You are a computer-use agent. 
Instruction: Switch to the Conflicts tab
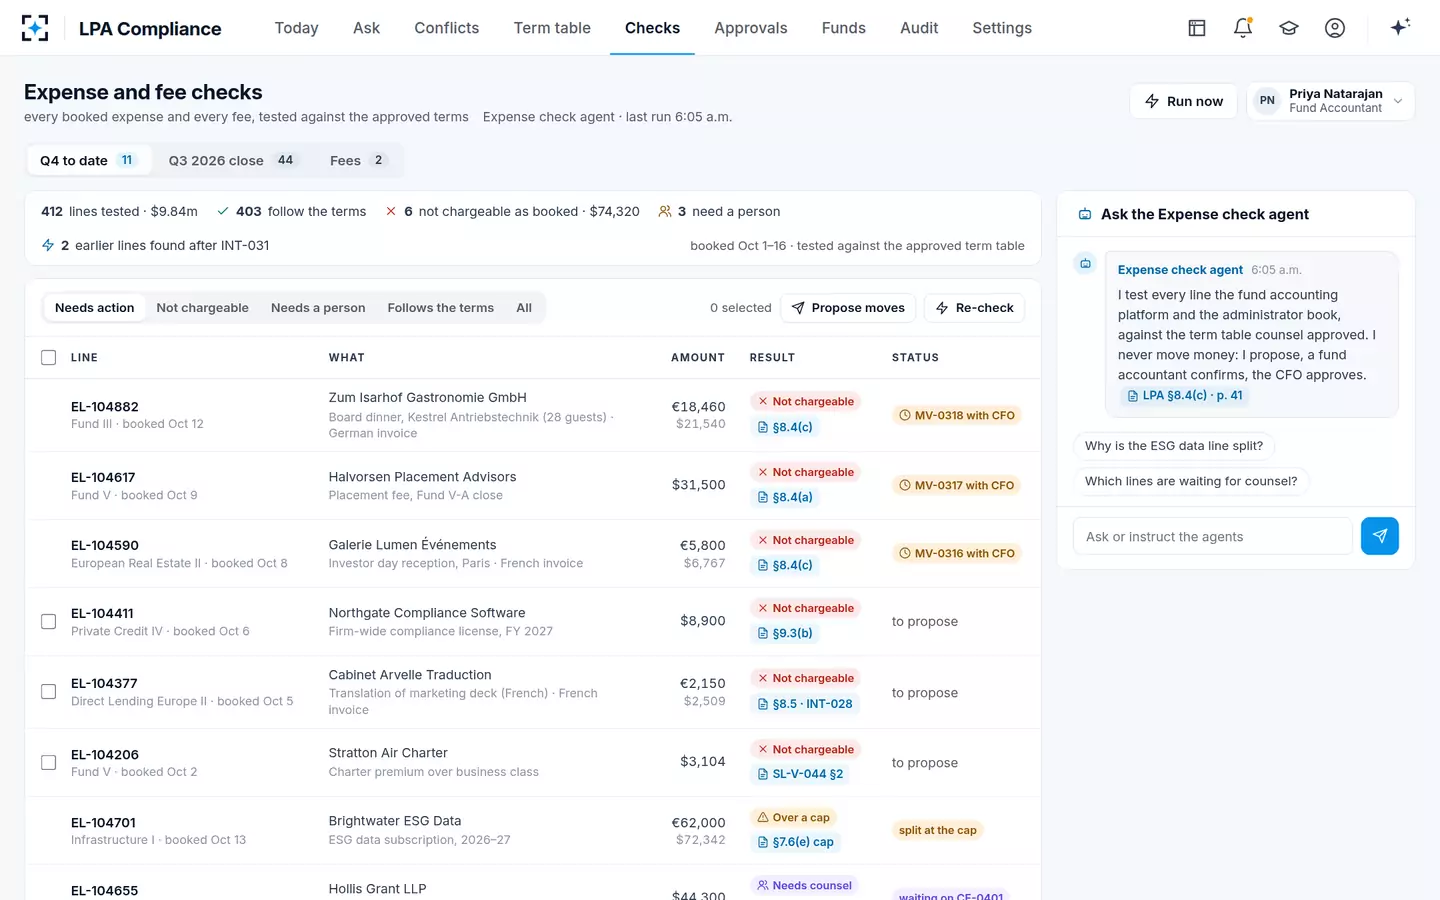447,28
